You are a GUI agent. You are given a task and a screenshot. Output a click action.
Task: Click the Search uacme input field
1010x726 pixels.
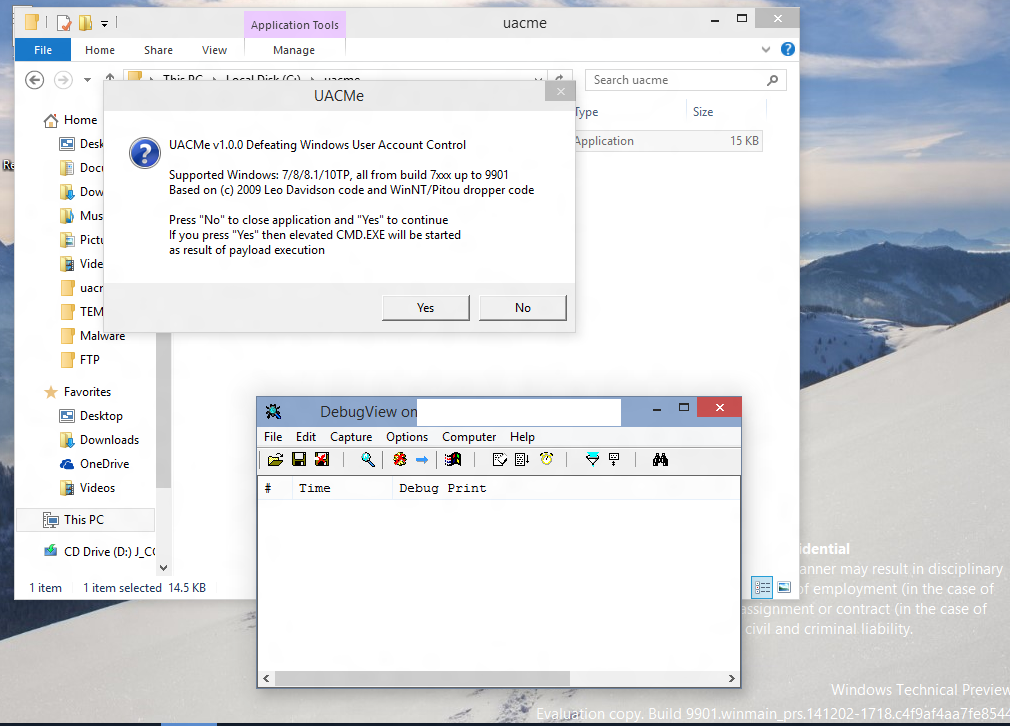tap(676, 80)
